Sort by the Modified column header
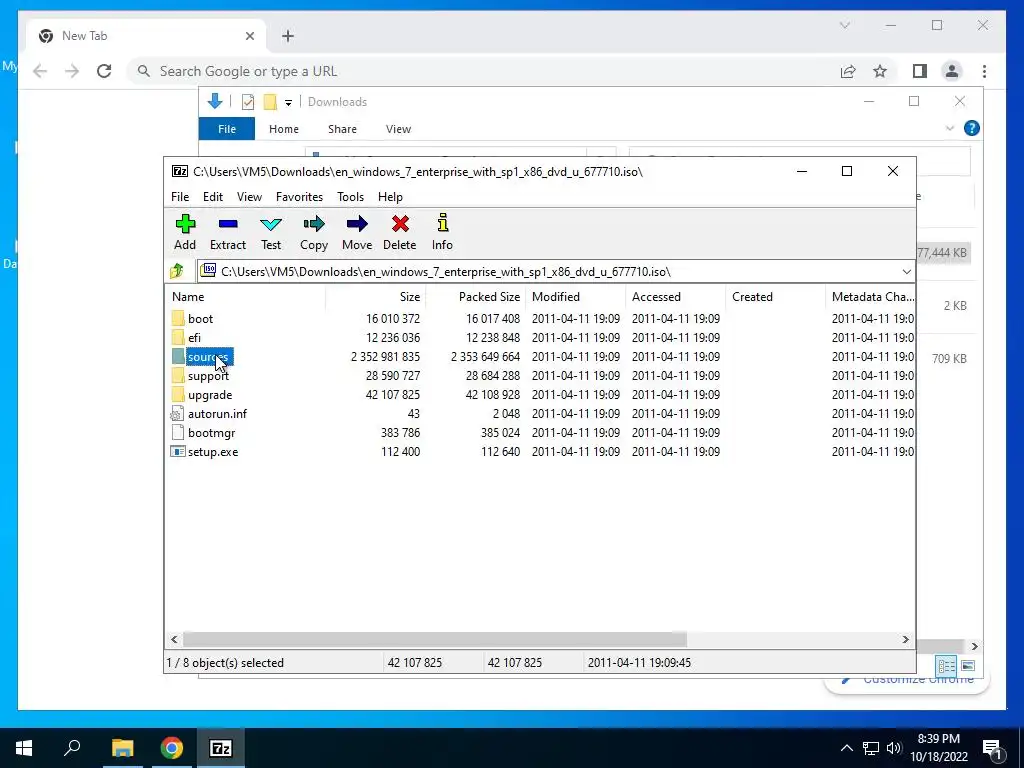Viewport: 1024px width, 768px height. point(575,296)
